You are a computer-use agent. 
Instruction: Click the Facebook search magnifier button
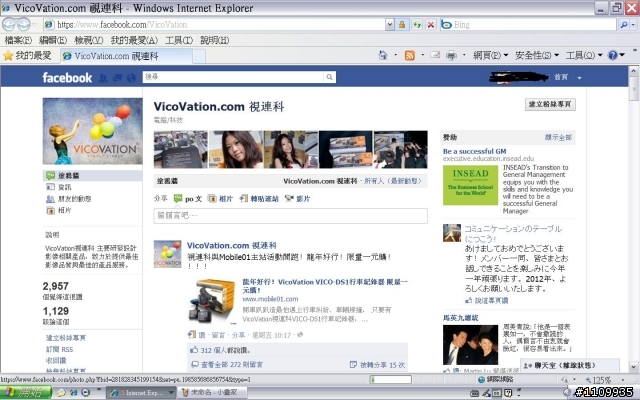tap(329, 77)
